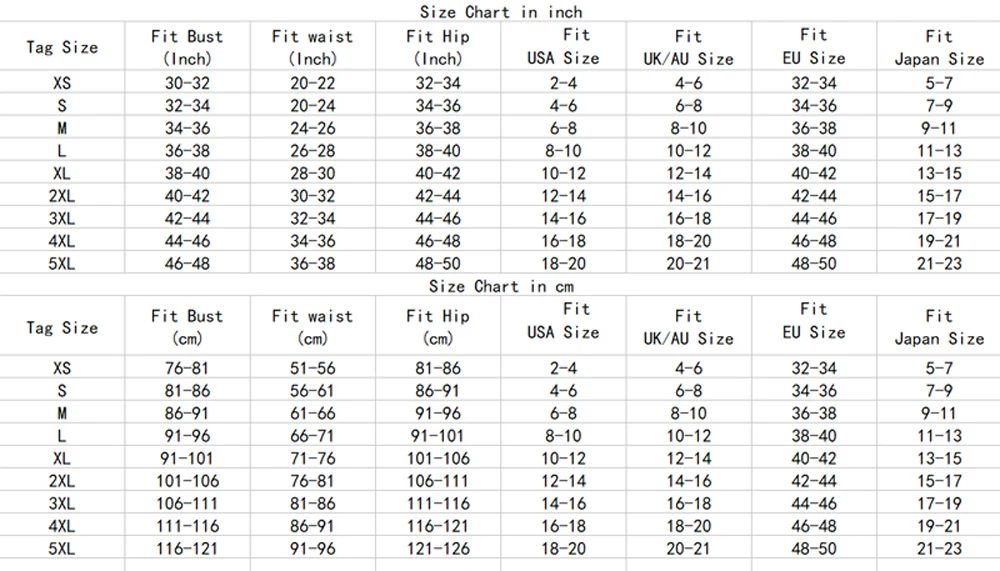Click the 'Size Chart in cm' title
This screenshot has height=571, width=1000.
point(501,286)
